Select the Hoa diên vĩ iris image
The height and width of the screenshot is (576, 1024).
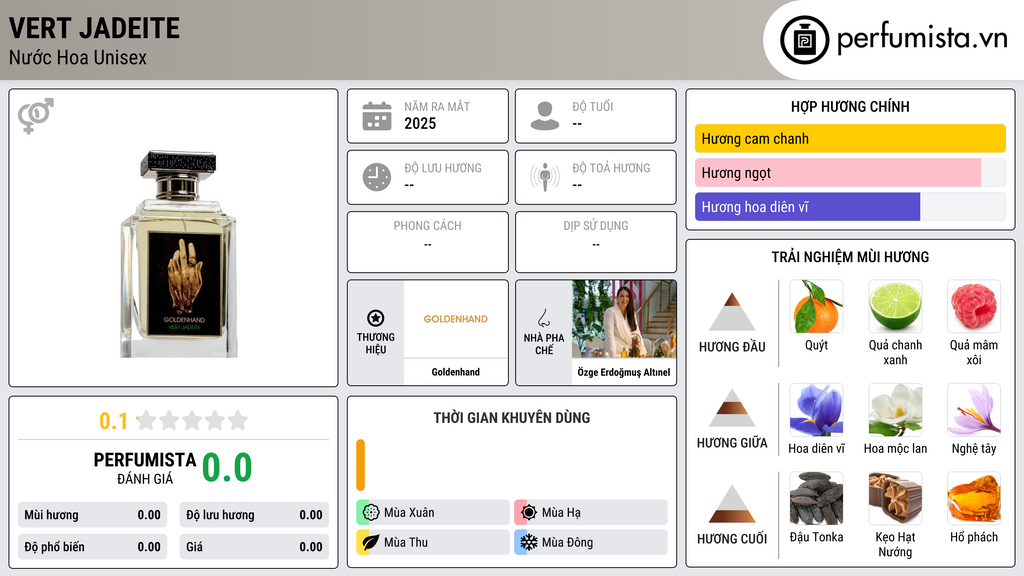click(x=816, y=410)
